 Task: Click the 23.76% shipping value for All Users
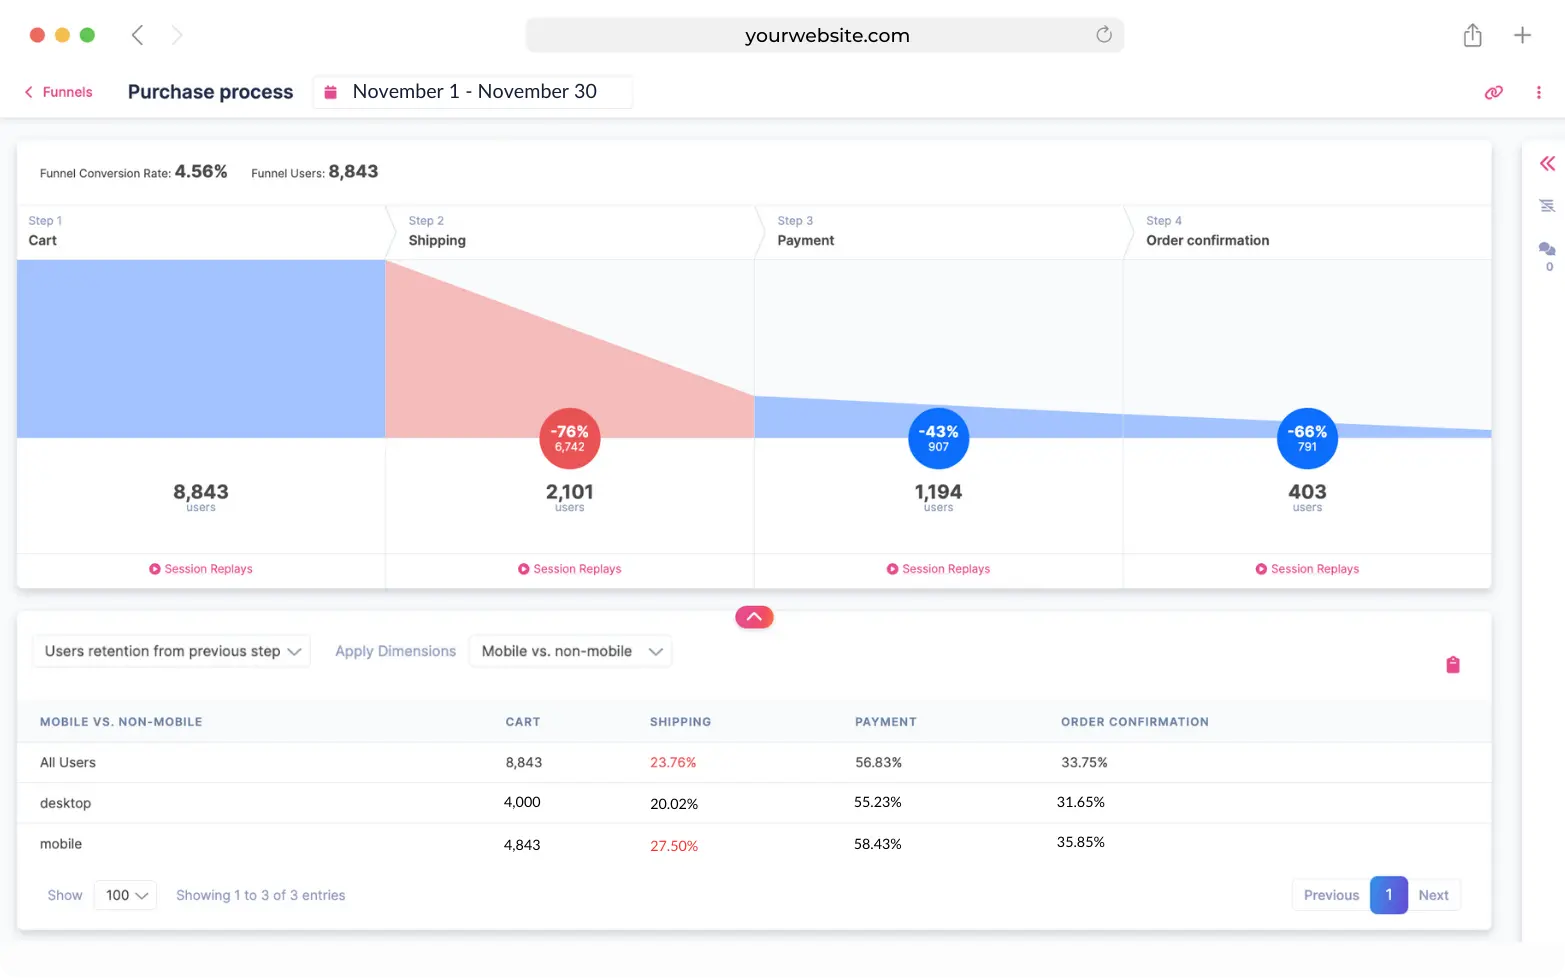point(673,762)
